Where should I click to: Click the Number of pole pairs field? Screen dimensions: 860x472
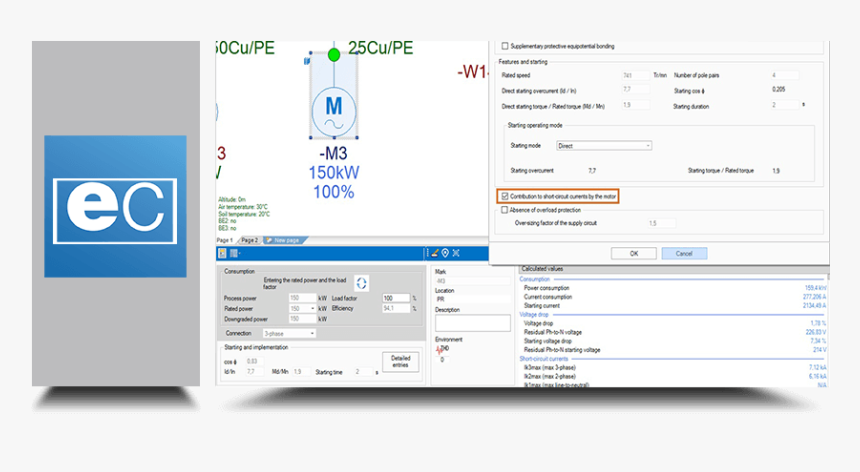785,75
